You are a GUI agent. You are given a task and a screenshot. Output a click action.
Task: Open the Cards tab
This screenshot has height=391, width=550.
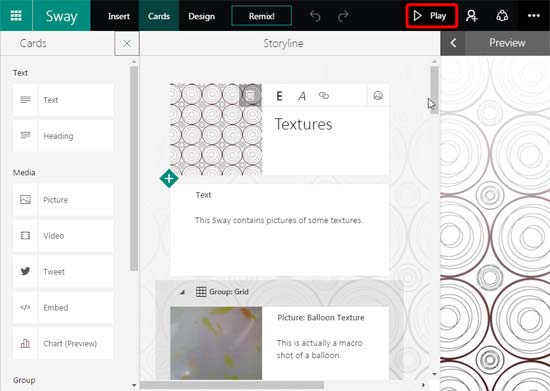click(x=159, y=16)
